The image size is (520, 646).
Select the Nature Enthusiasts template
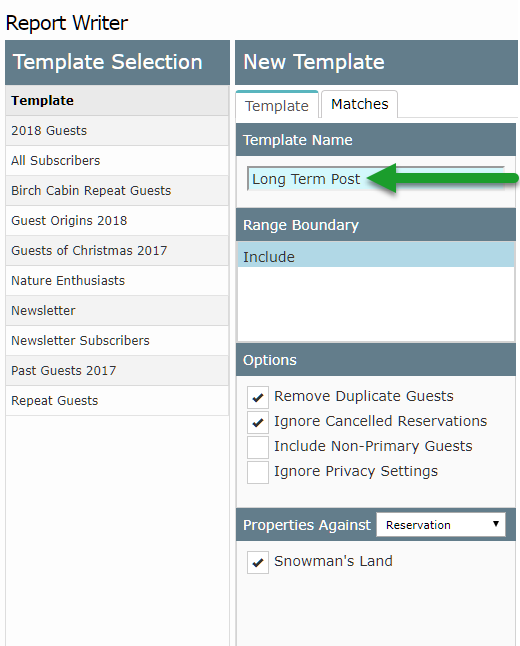click(x=117, y=281)
